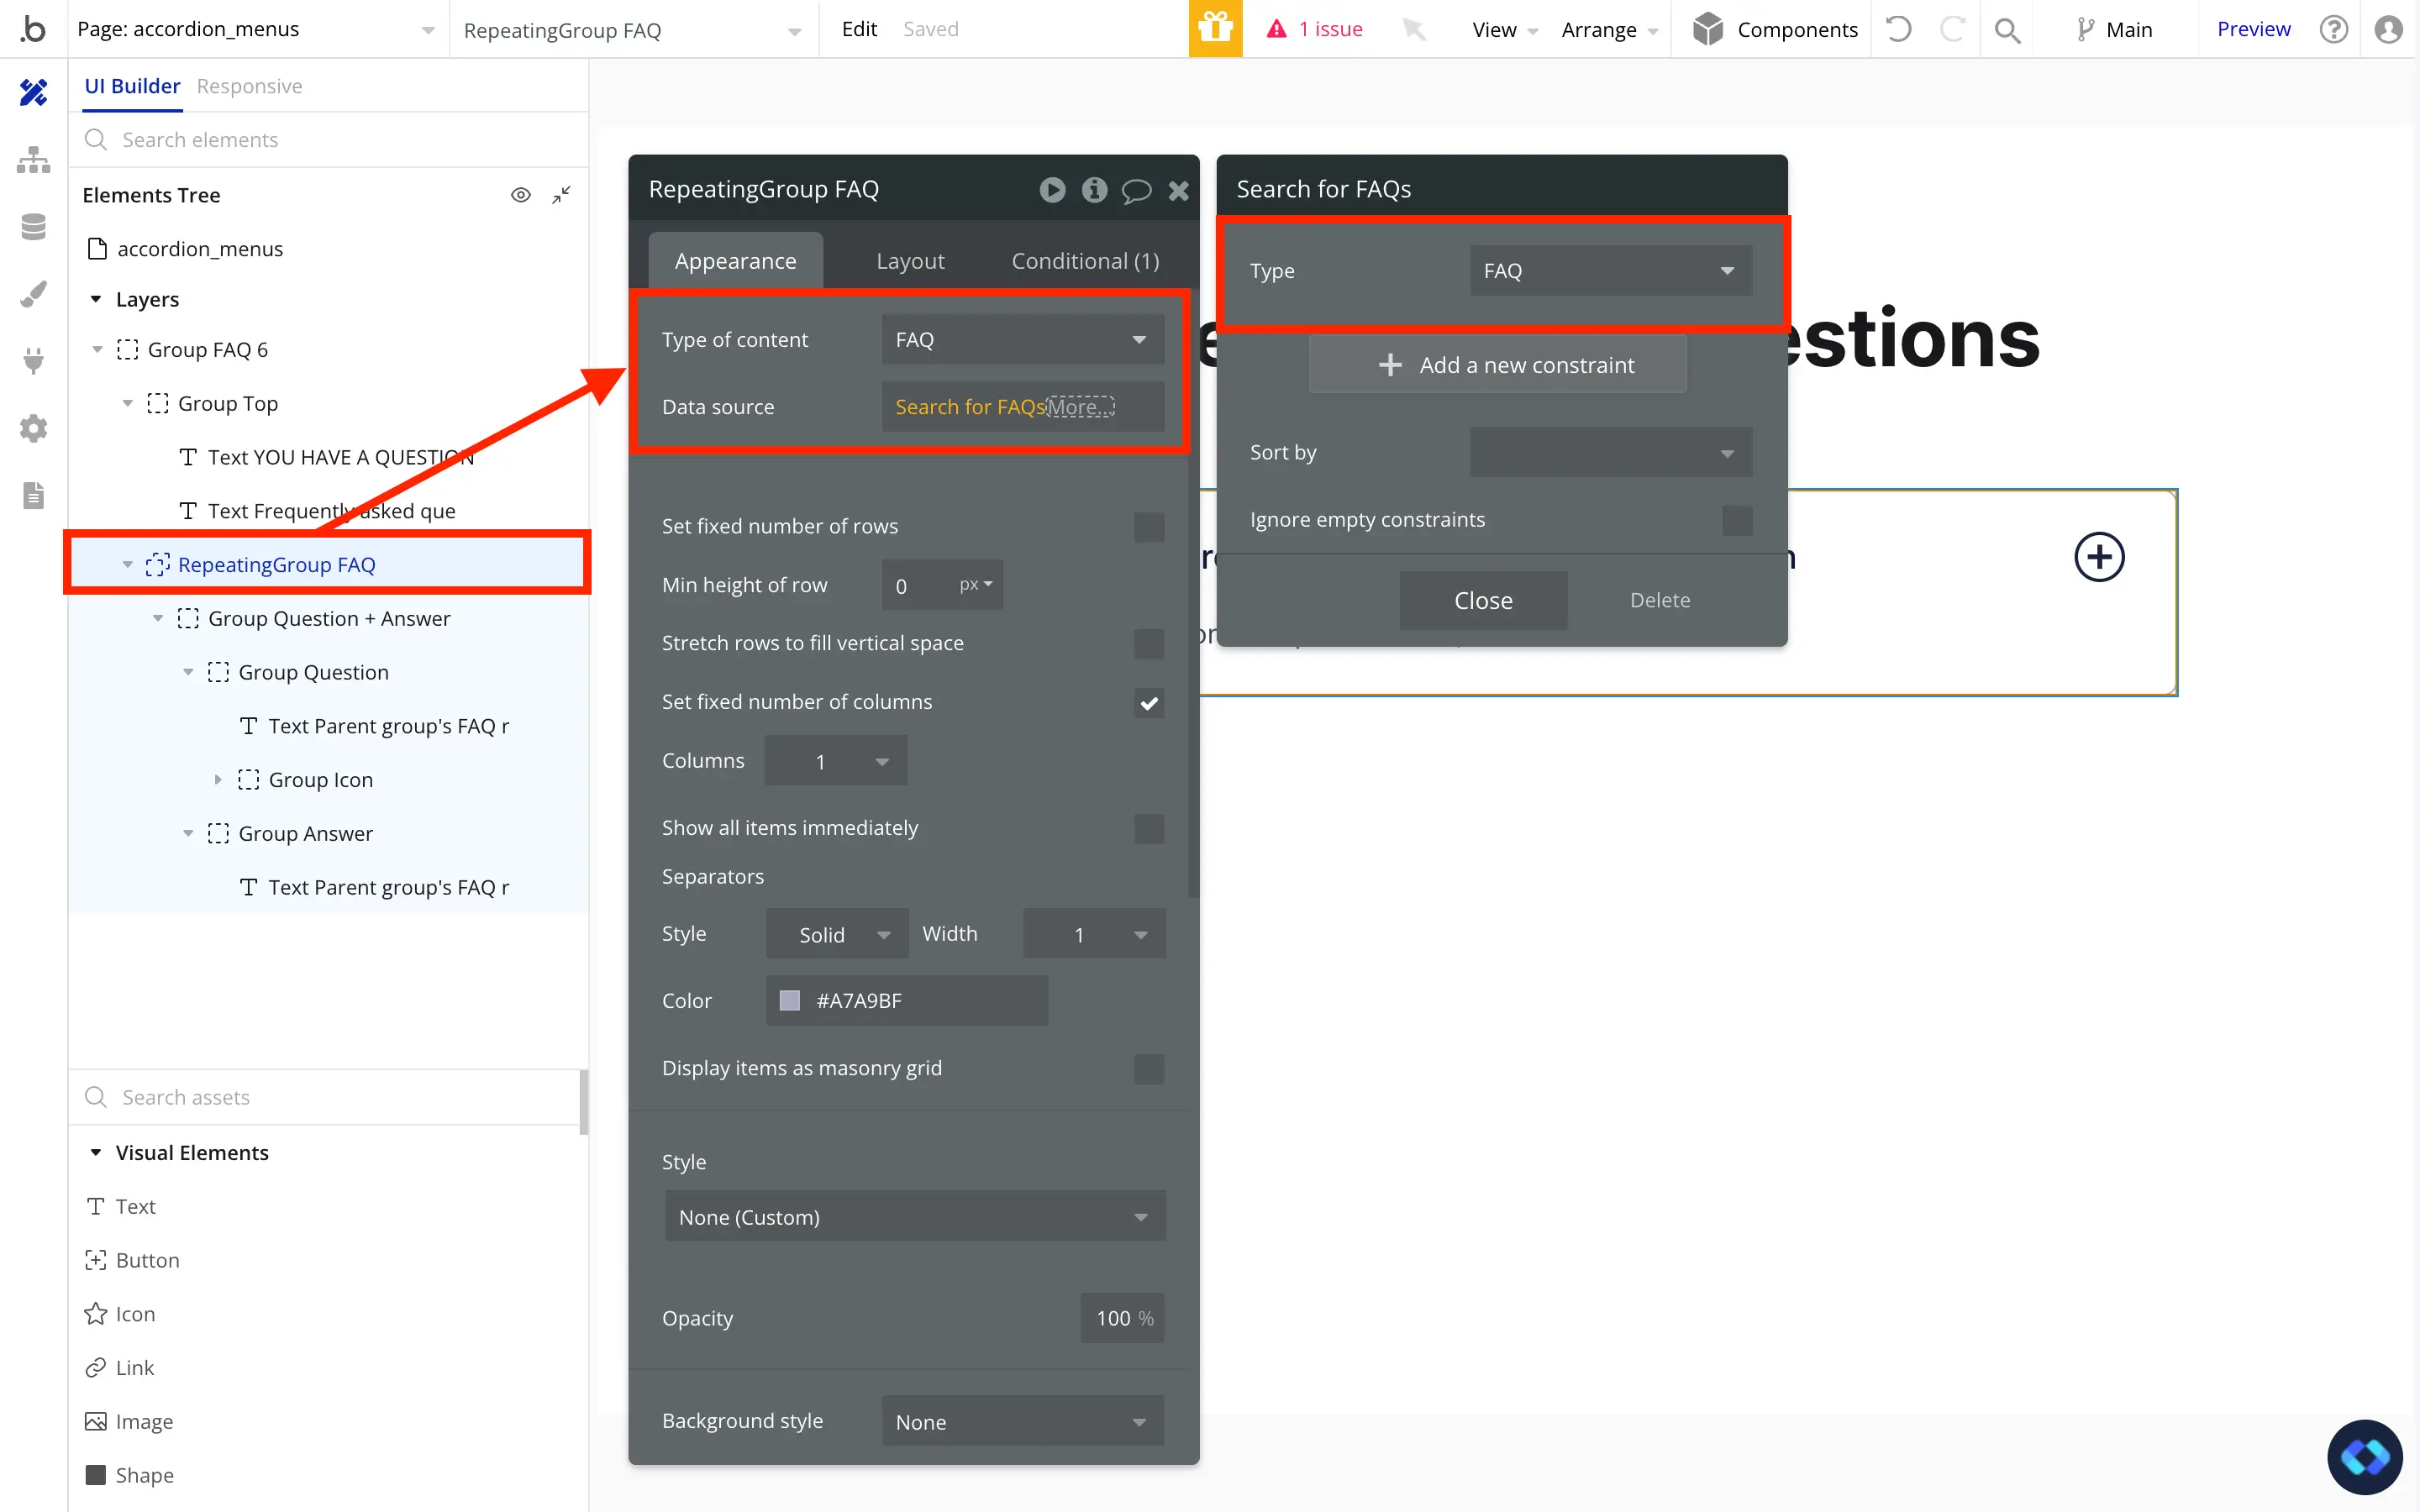Viewport: 2420px width, 1512px height.
Task: Enable Ignore empty constraints checkbox
Action: (1736, 520)
